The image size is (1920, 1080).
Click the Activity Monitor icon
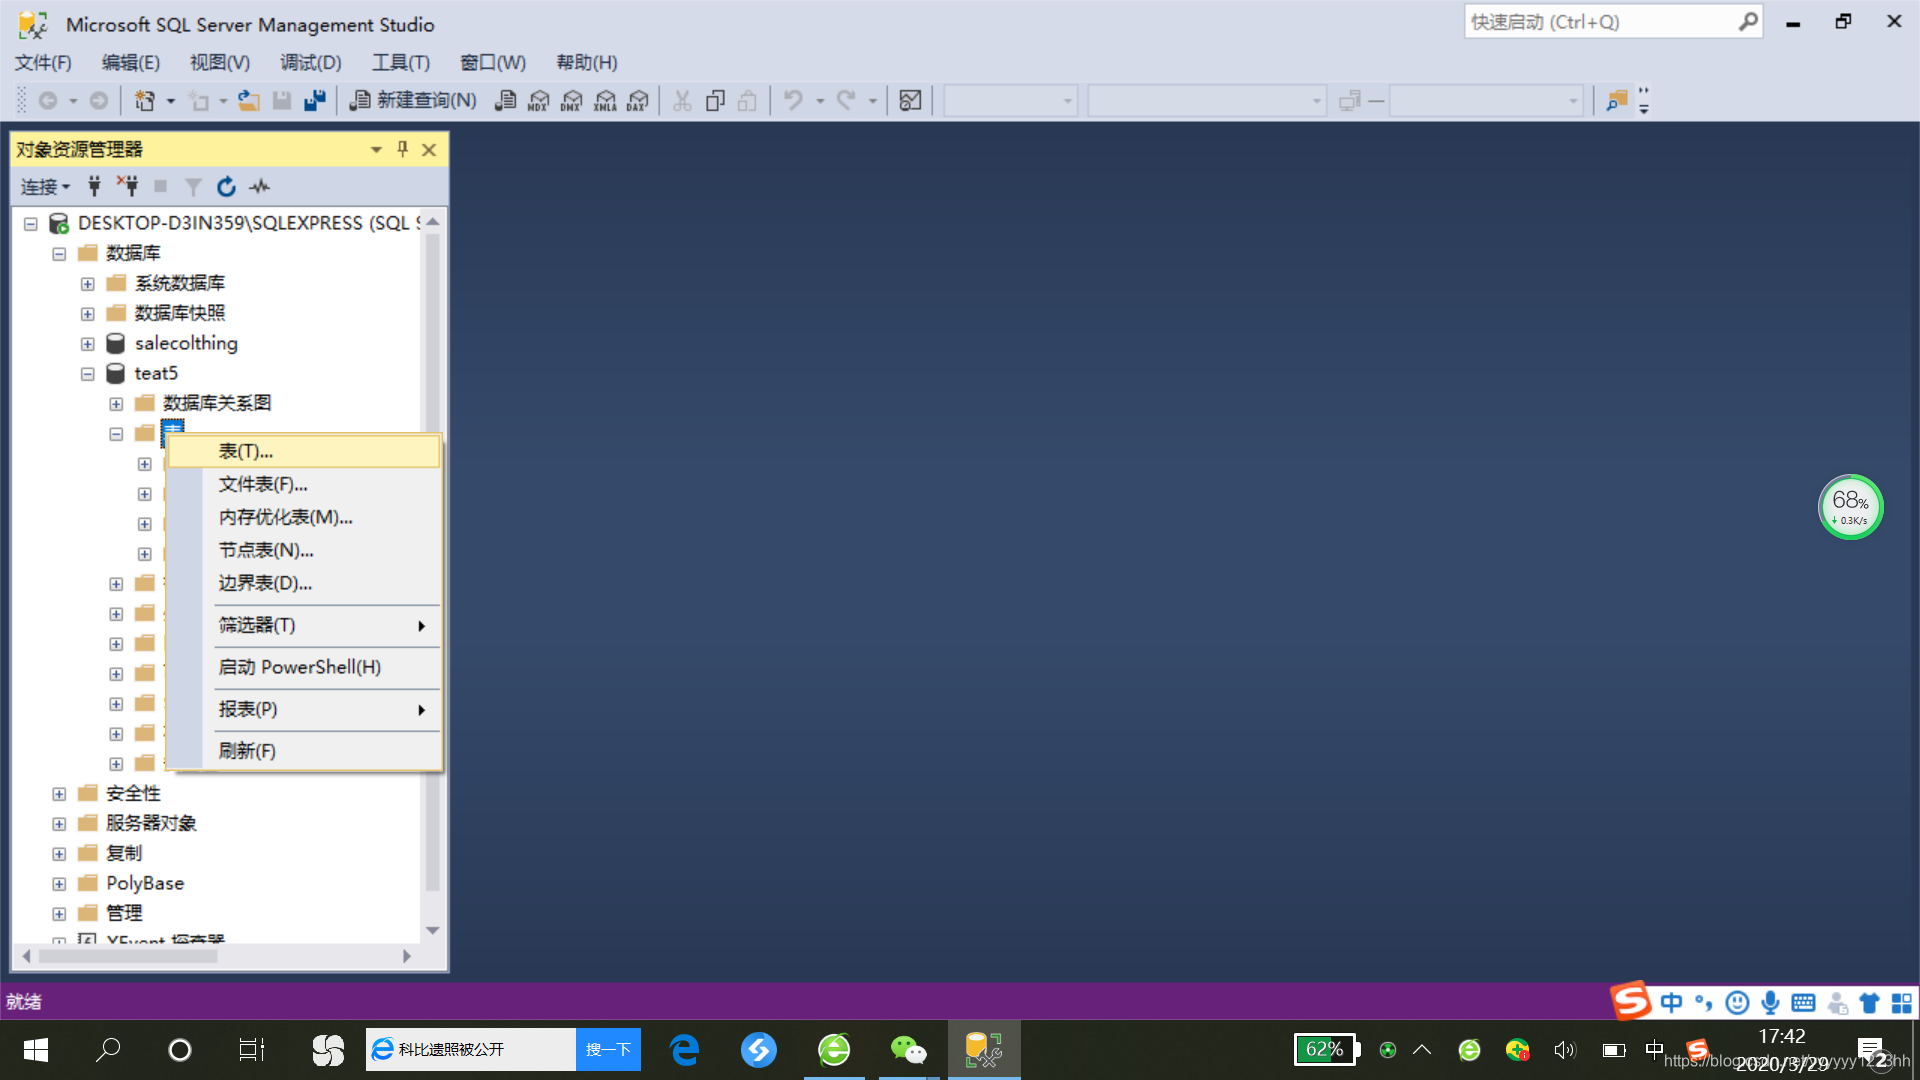click(260, 186)
